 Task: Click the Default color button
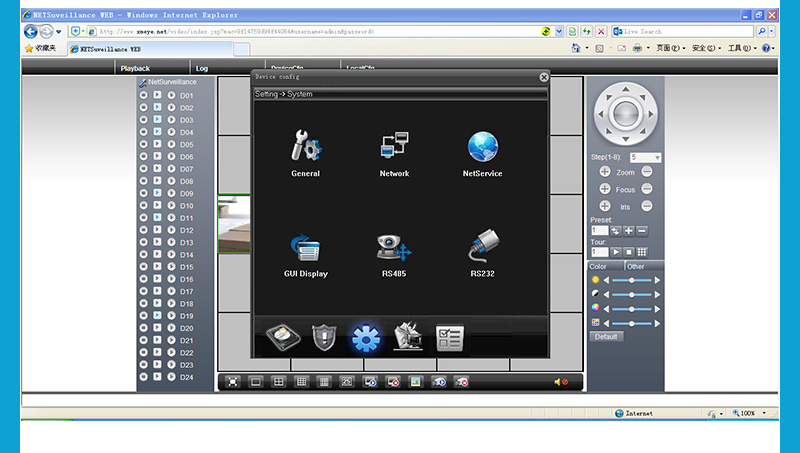click(x=605, y=337)
